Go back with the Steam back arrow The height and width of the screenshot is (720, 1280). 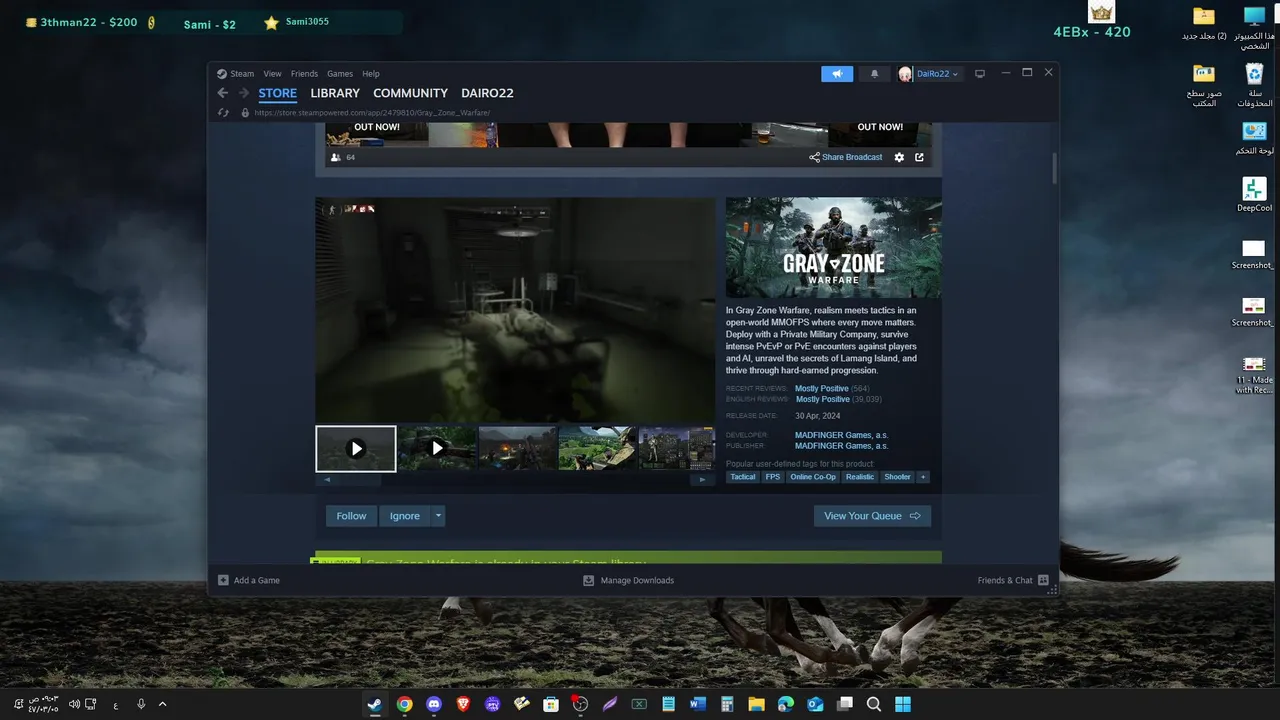(x=223, y=93)
